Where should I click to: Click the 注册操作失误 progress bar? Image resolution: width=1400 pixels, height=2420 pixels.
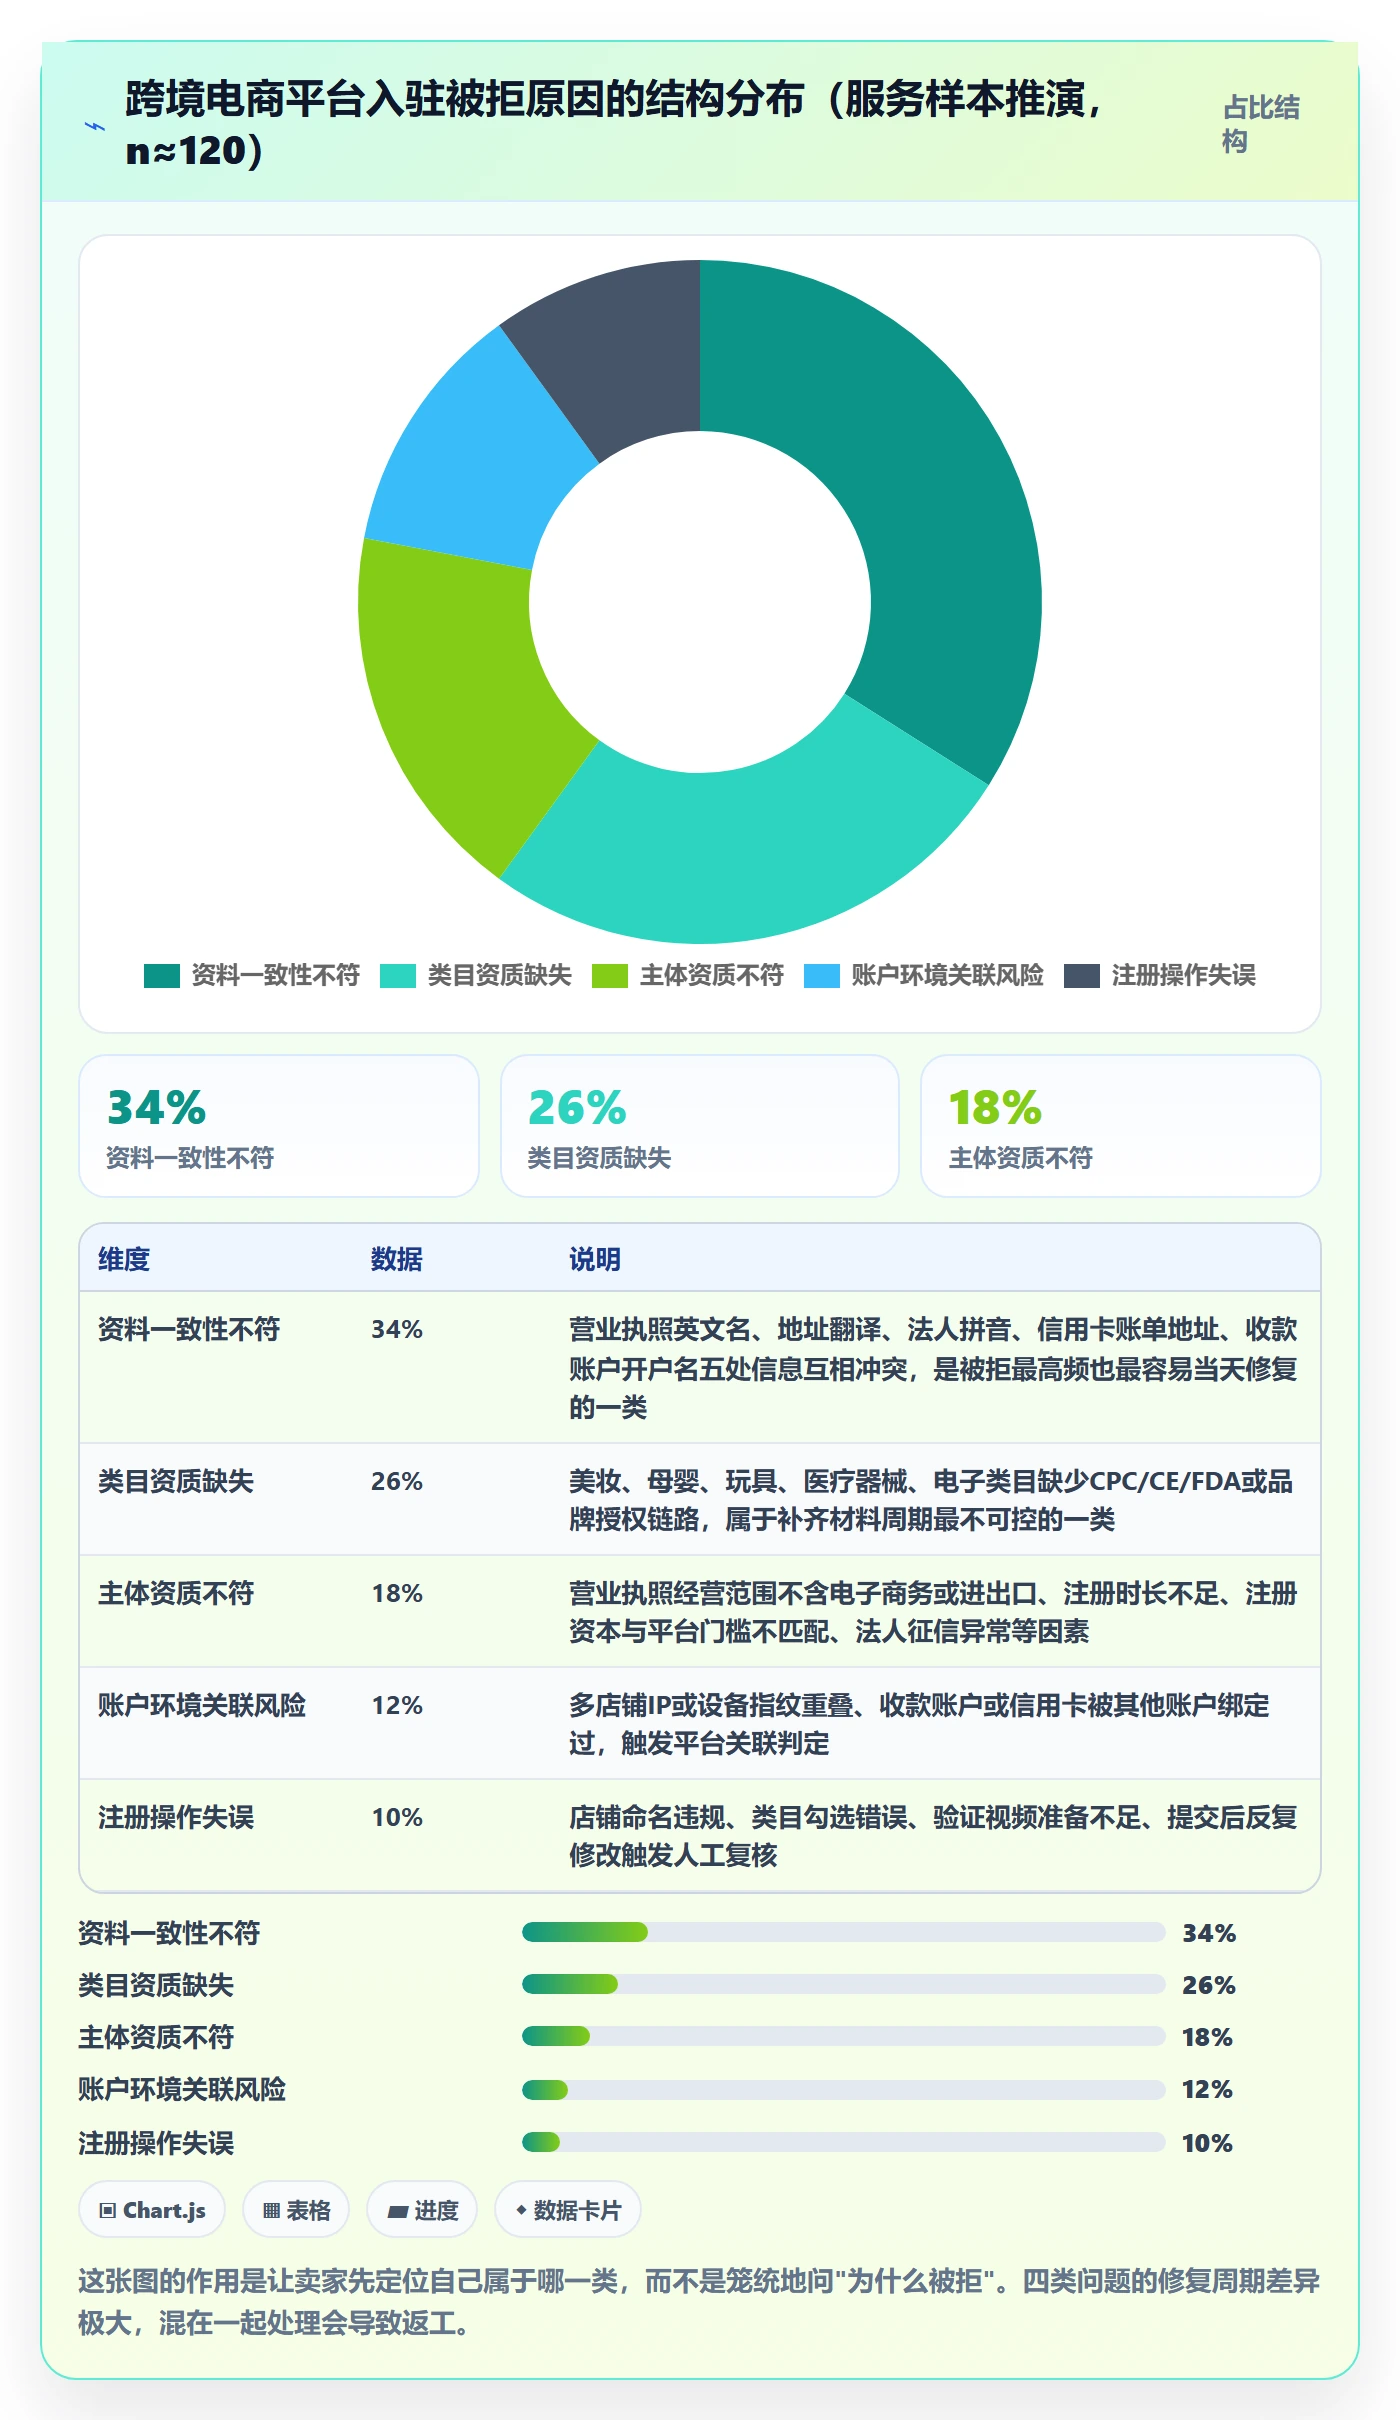click(843, 2142)
